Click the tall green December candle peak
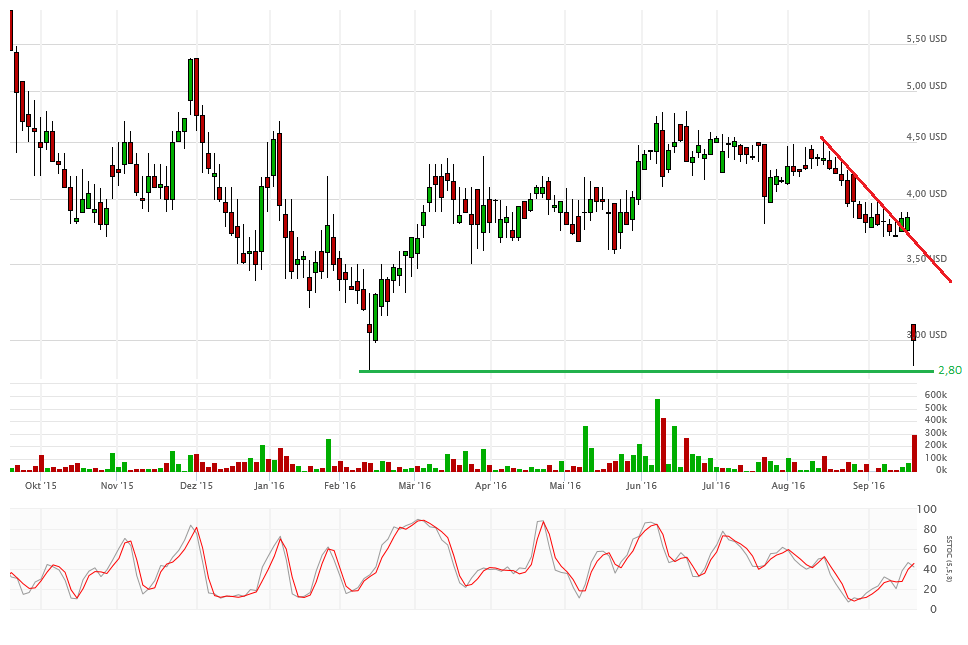This screenshot has height=645, width=968. click(x=190, y=80)
